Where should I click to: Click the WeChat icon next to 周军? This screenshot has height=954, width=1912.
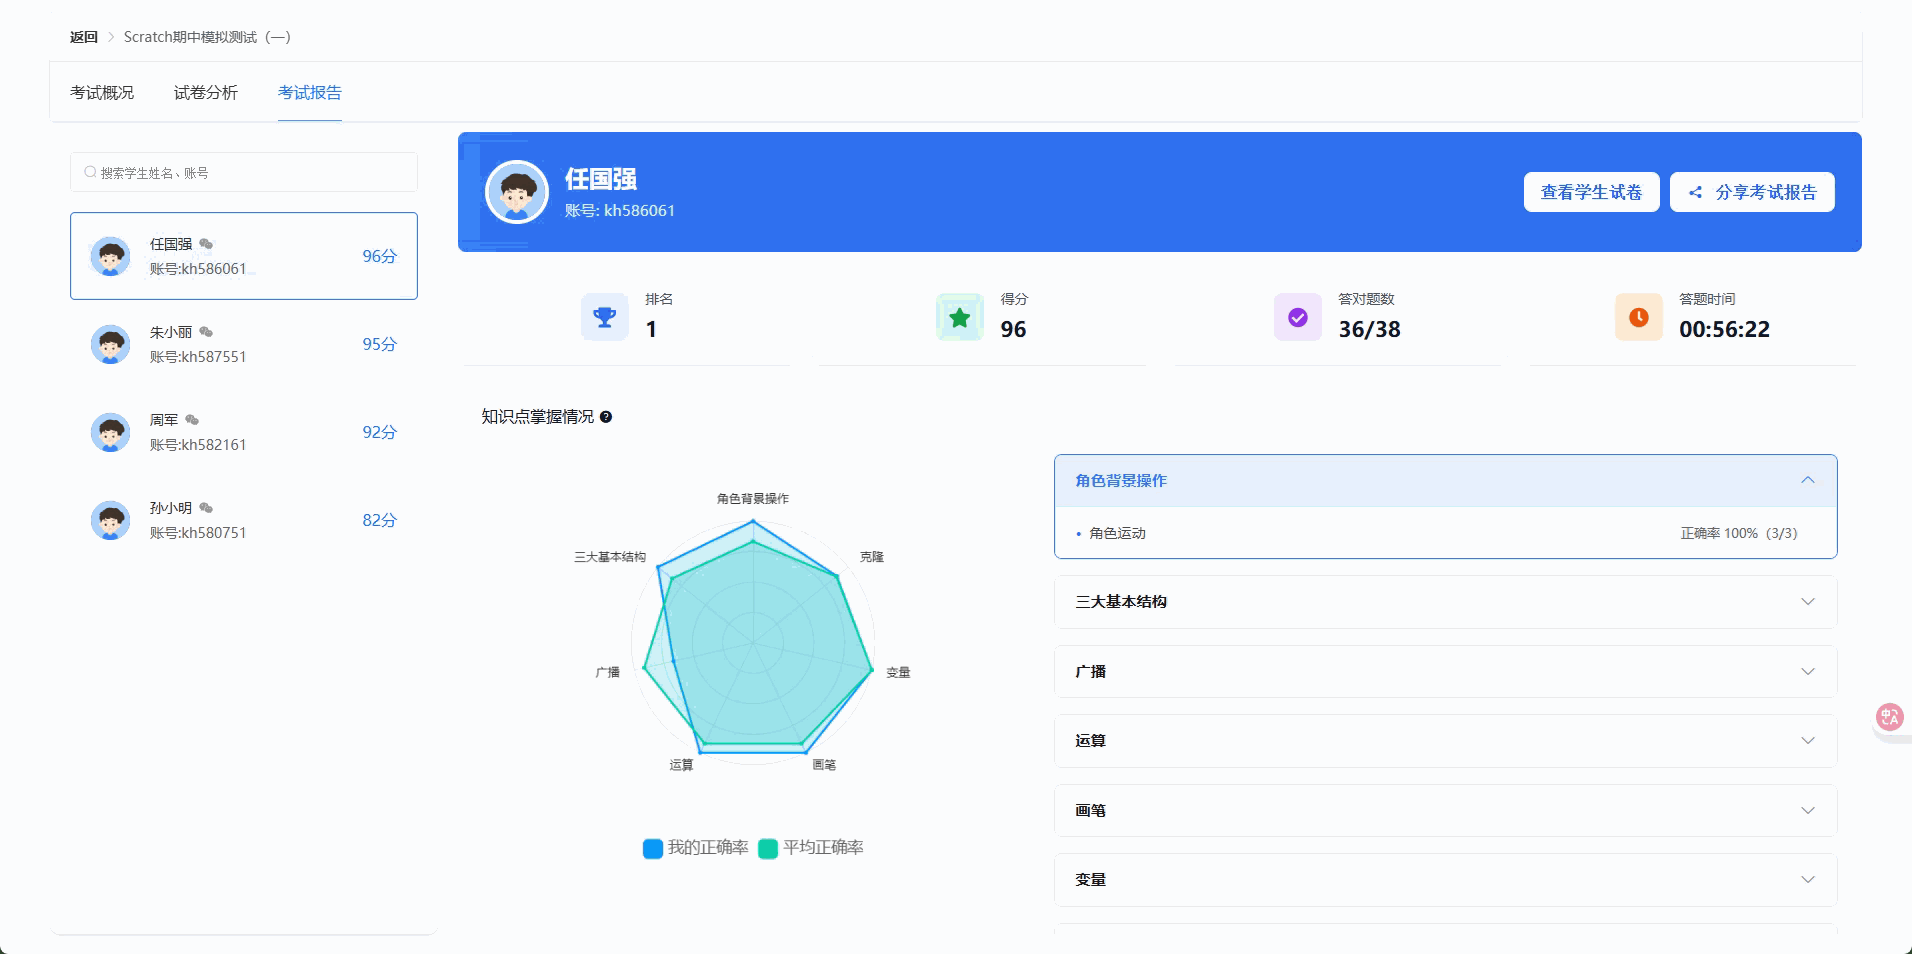(192, 420)
